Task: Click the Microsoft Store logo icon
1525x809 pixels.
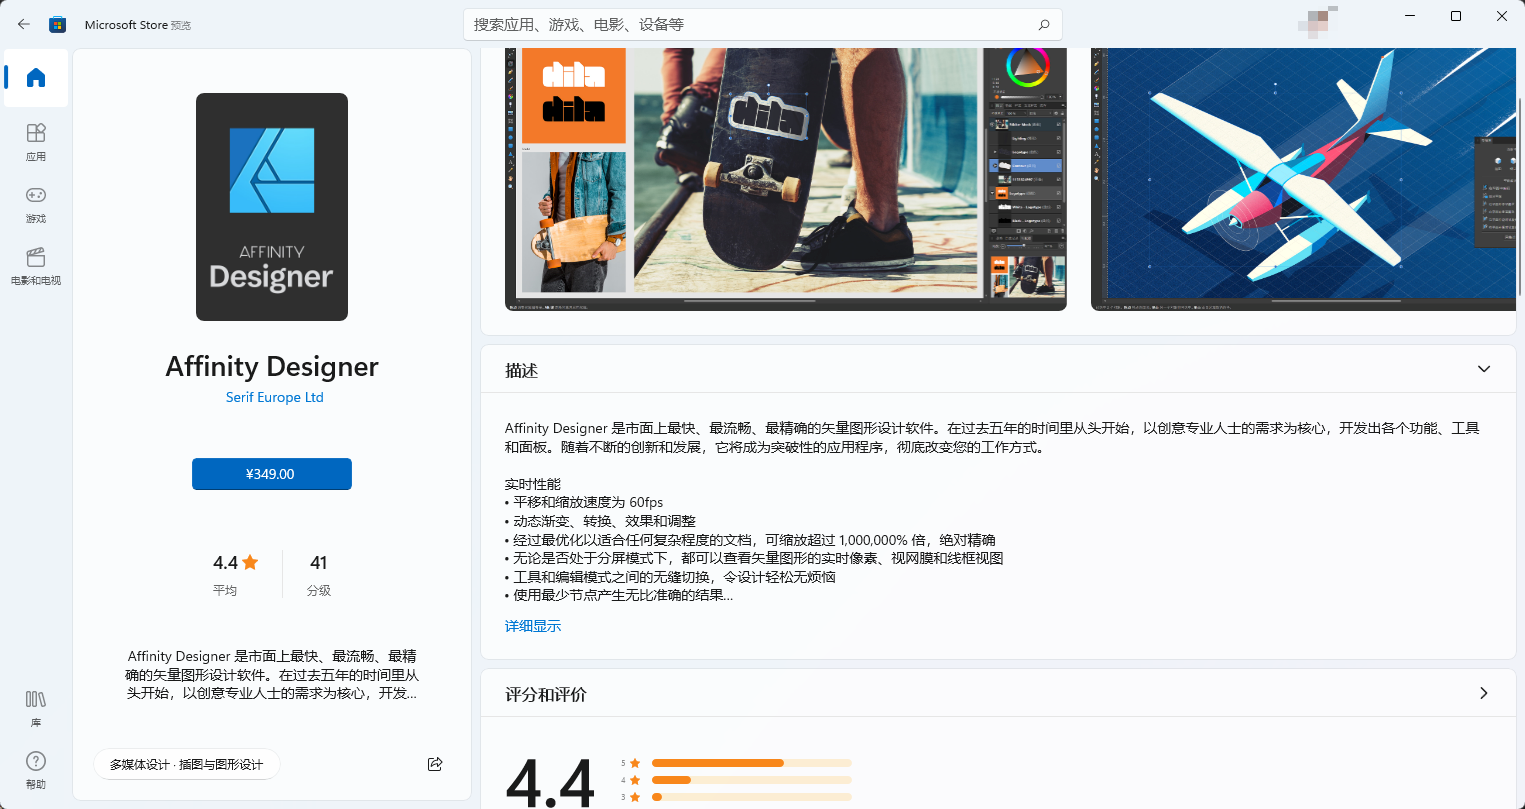Action: tap(58, 24)
